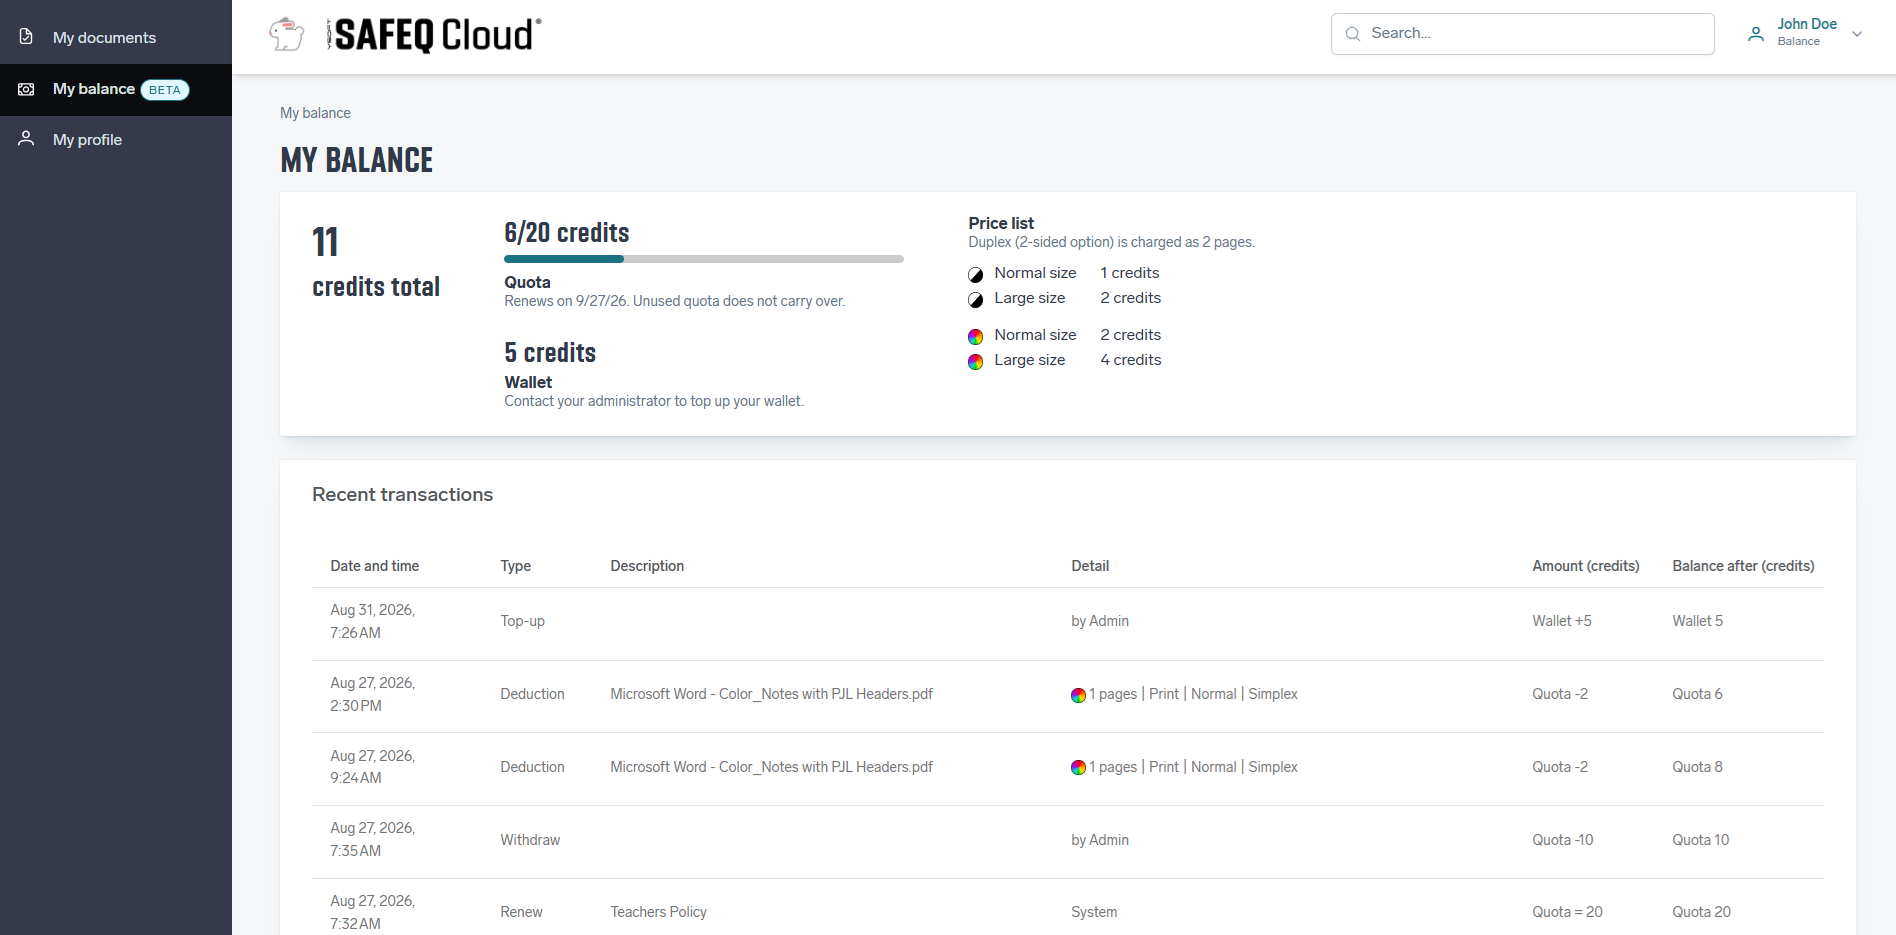Focus the Search input field
Viewport: 1896px width, 935px height.
point(1523,34)
